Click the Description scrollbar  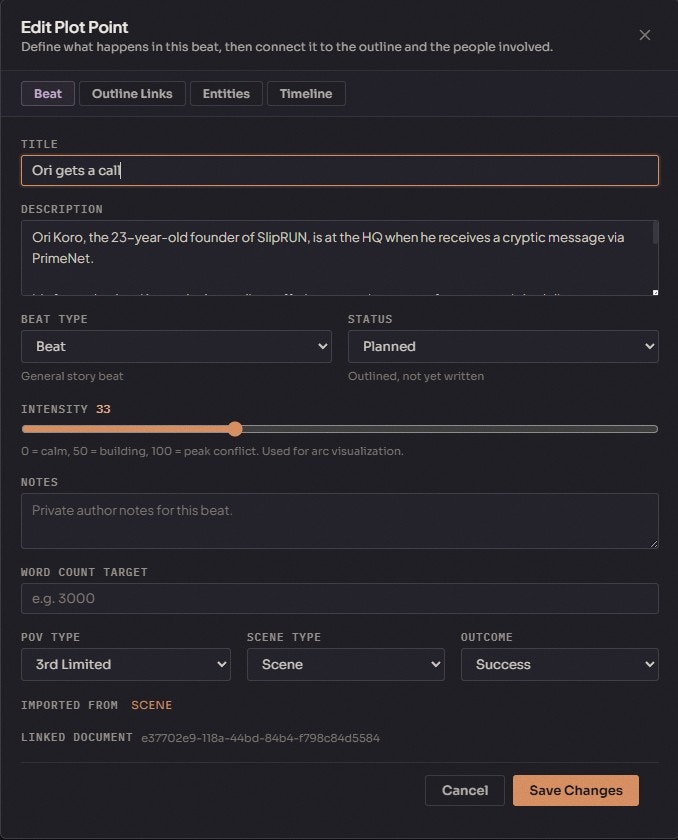point(655,235)
